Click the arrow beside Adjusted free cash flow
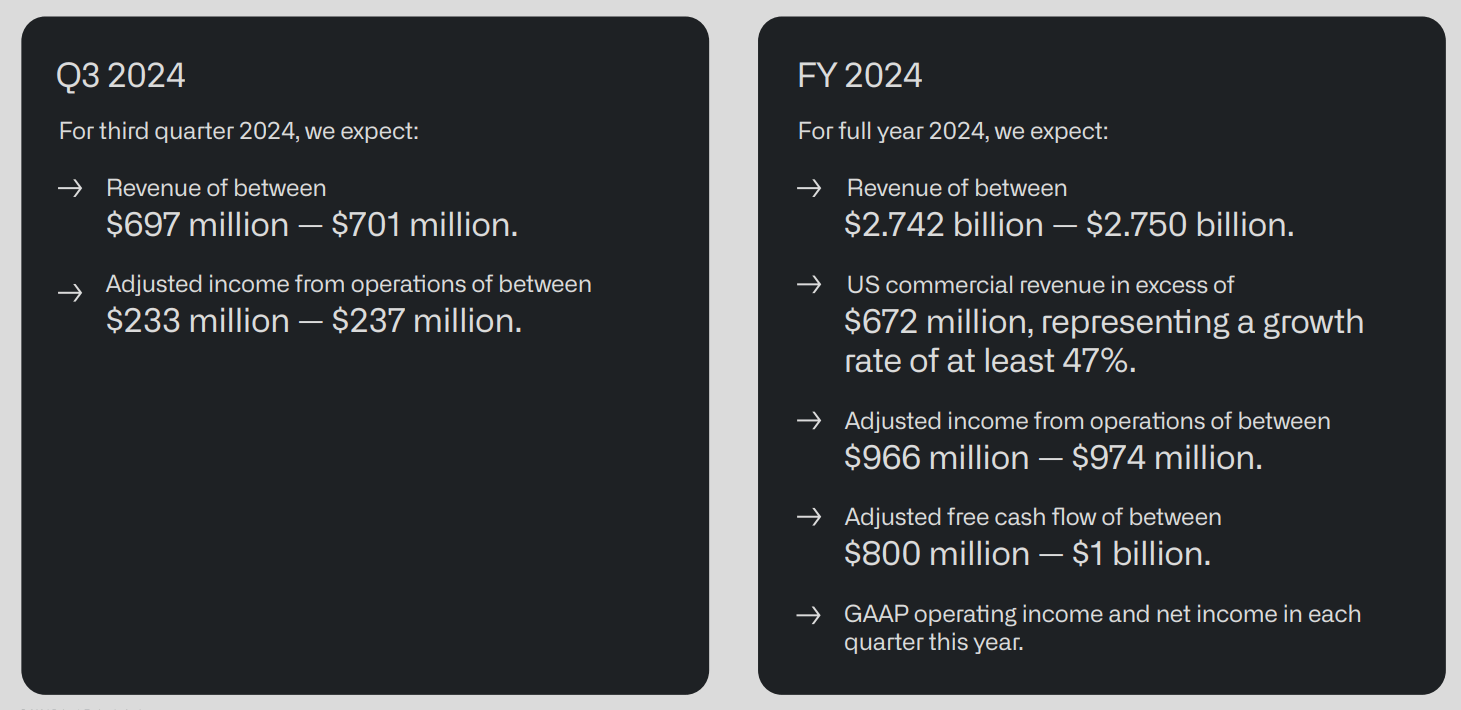Viewport: 1461px width, 710px height. (x=808, y=517)
